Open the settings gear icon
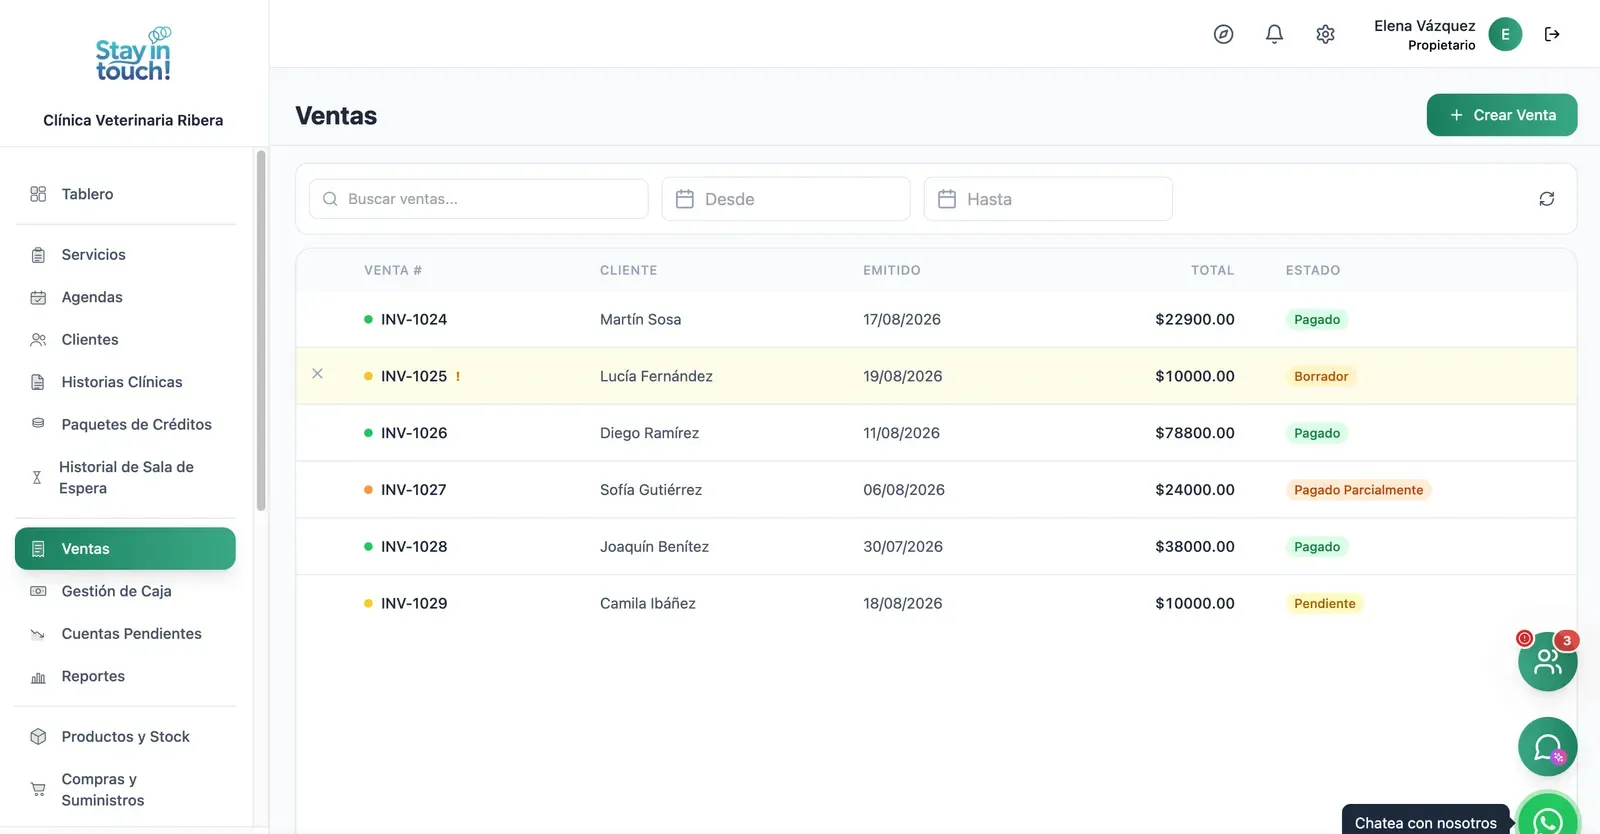Screen dimensions: 1600x834 (x=1325, y=34)
